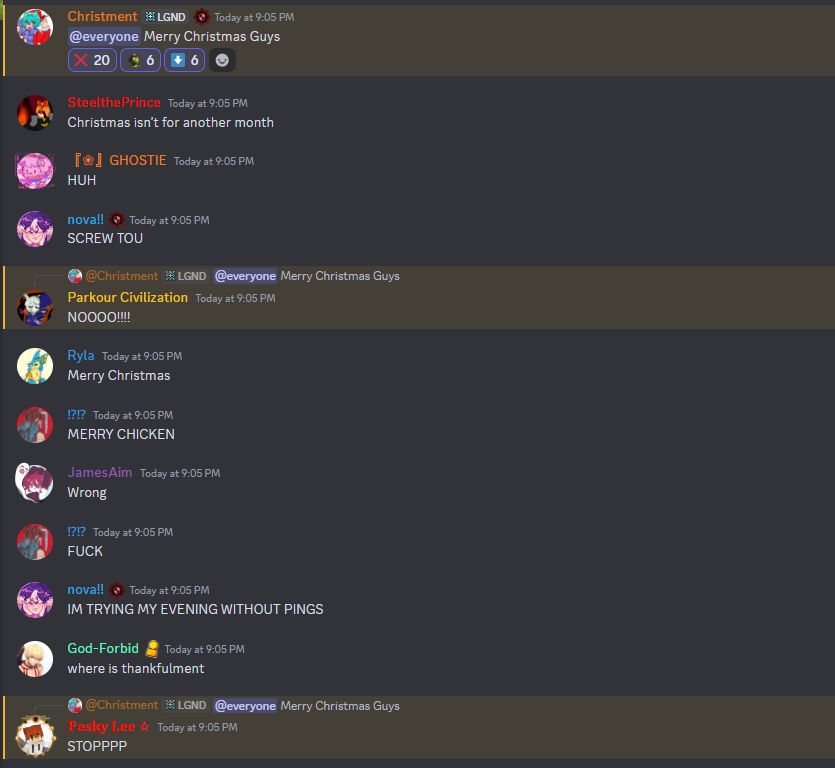835x768 pixels.
Task: Open SteelthePrince's avatar
Action: (35, 112)
